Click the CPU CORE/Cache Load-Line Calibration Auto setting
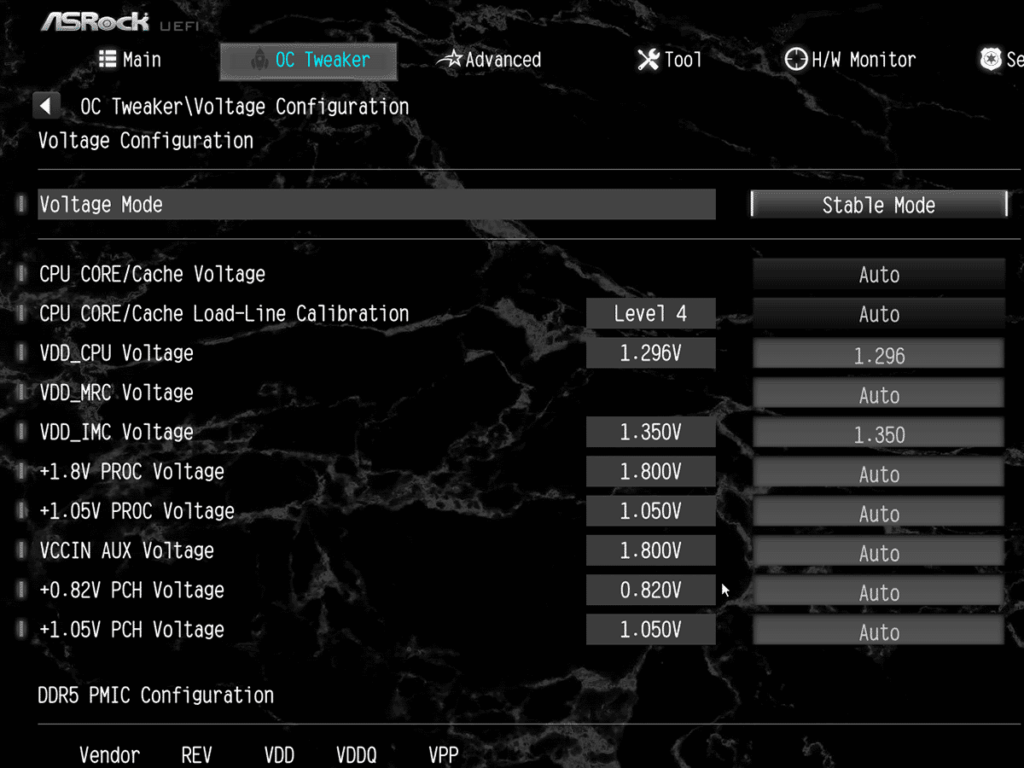1024x768 pixels. [x=878, y=313]
